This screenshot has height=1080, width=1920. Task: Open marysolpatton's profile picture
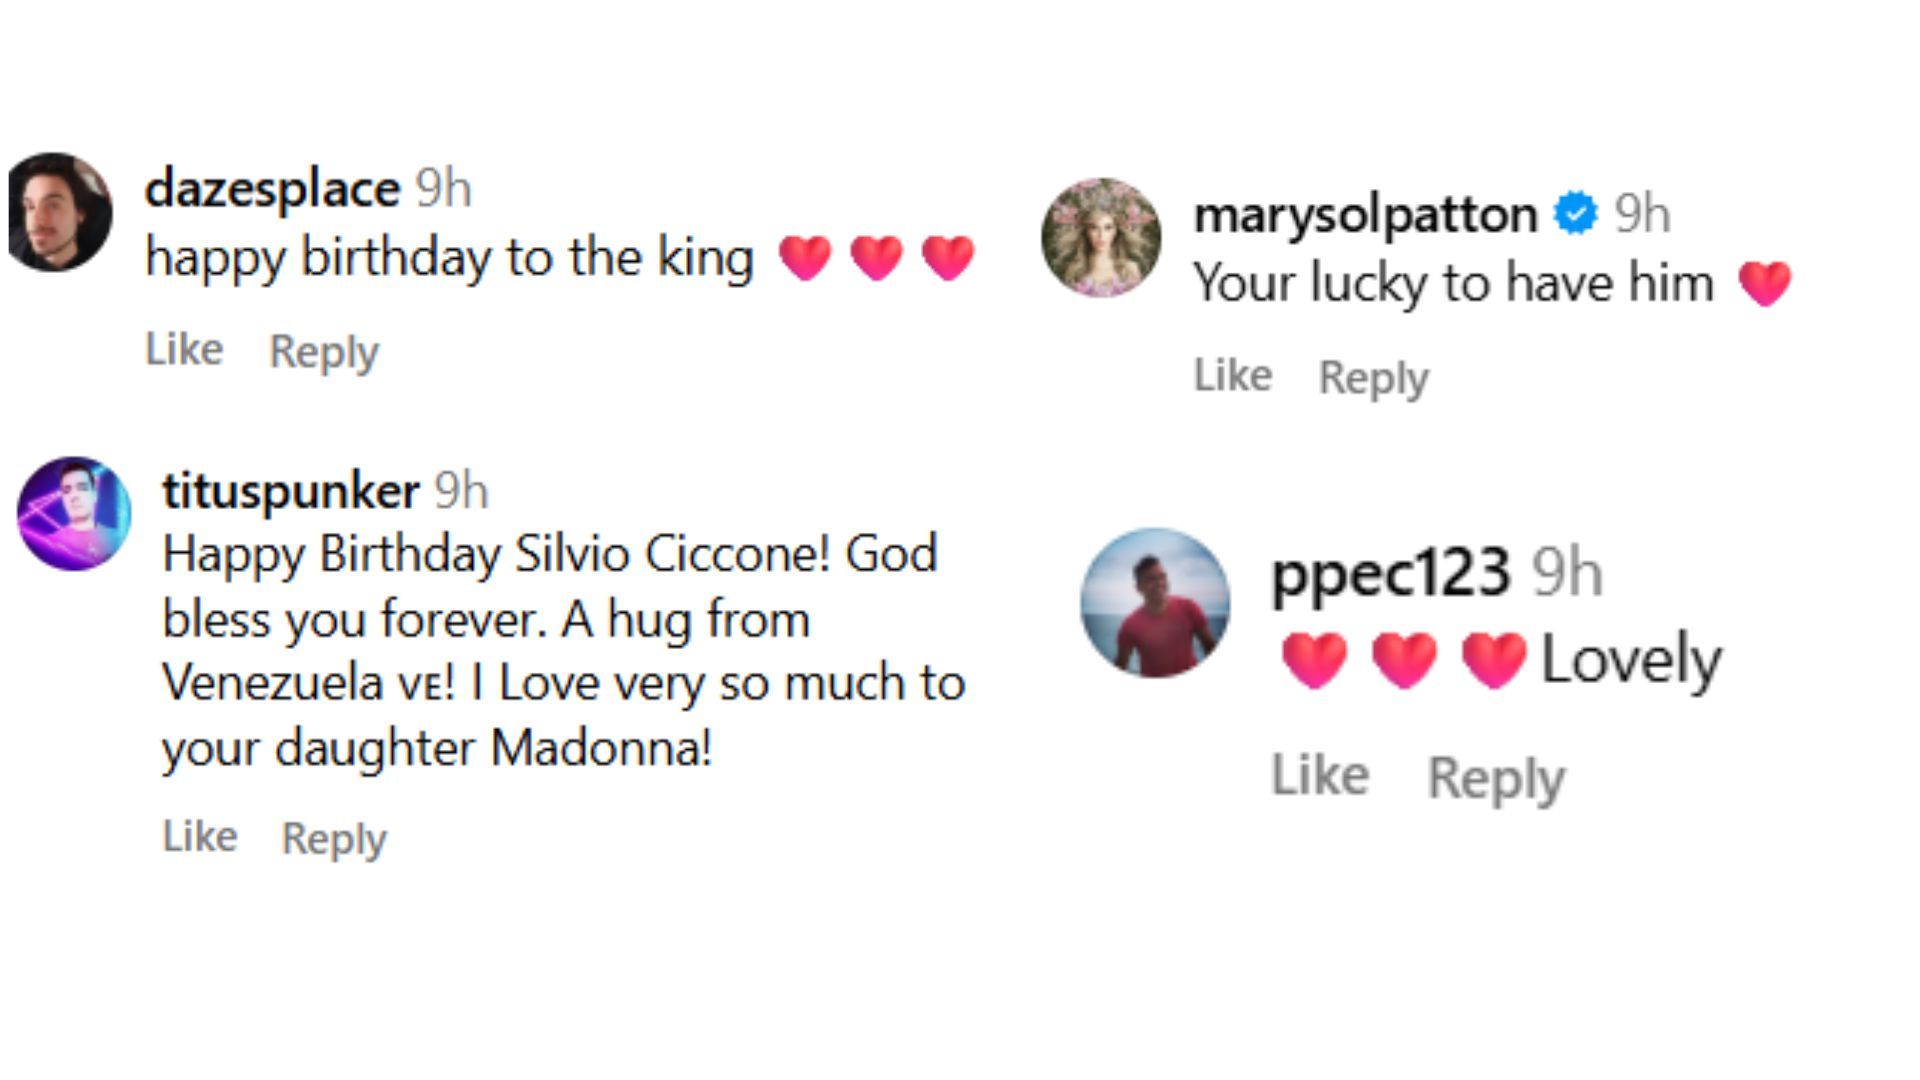click(x=1101, y=238)
